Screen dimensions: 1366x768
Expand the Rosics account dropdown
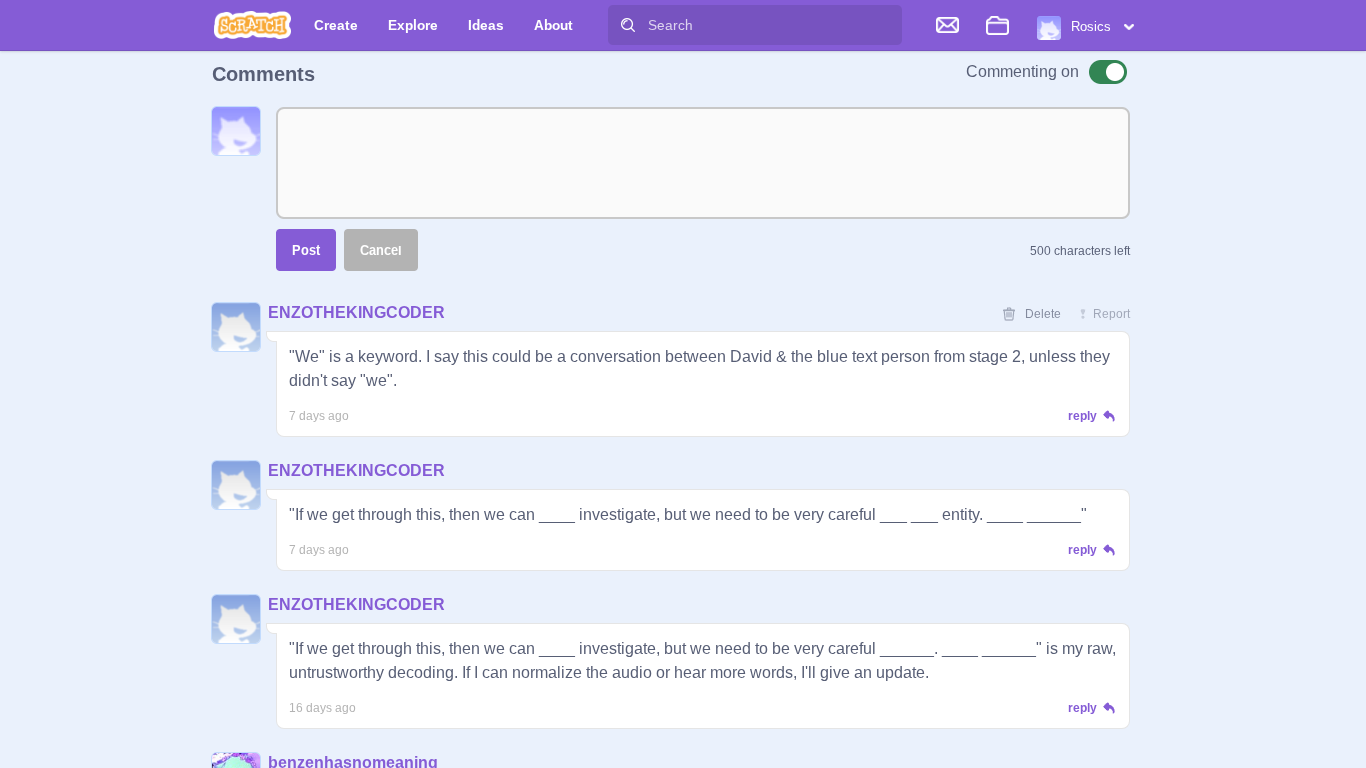pos(1128,27)
